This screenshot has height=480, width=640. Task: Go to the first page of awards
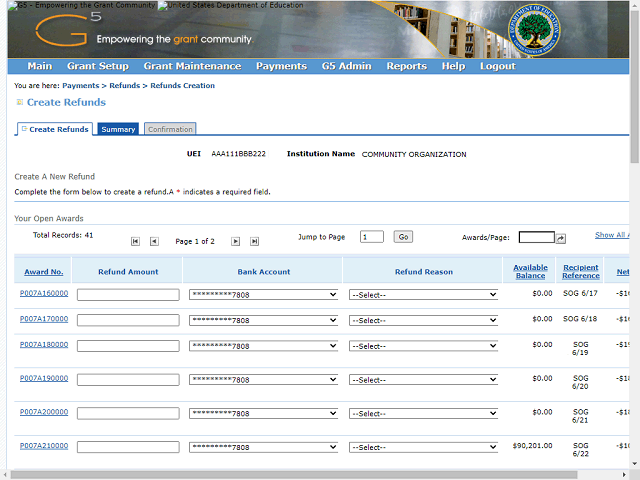tap(136, 241)
